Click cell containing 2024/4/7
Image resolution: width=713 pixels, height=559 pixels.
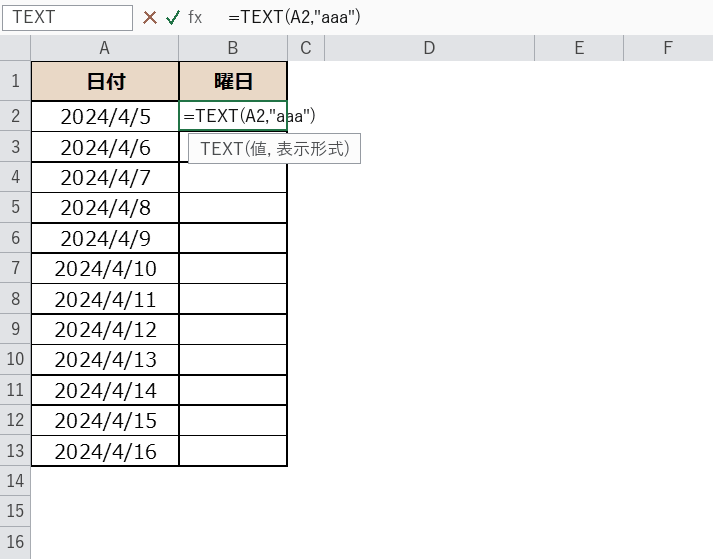pyautogui.click(x=105, y=177)
